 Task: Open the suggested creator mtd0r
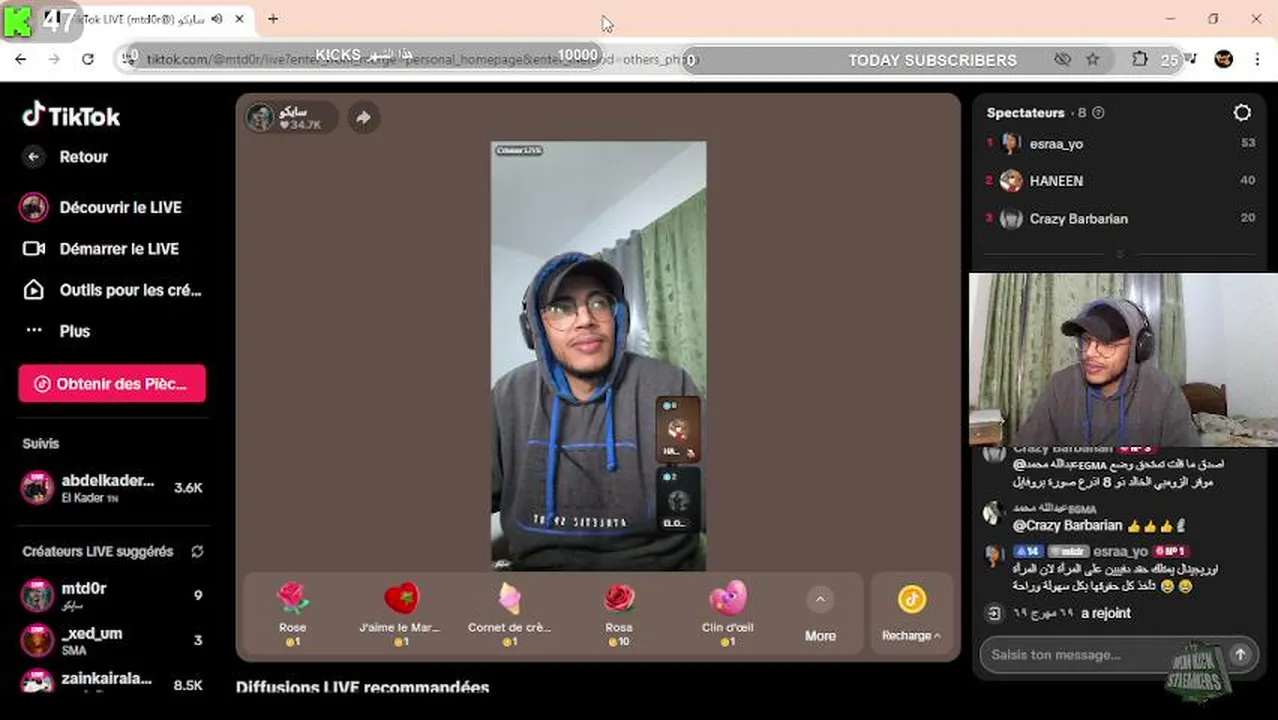(x=112, y=595)
